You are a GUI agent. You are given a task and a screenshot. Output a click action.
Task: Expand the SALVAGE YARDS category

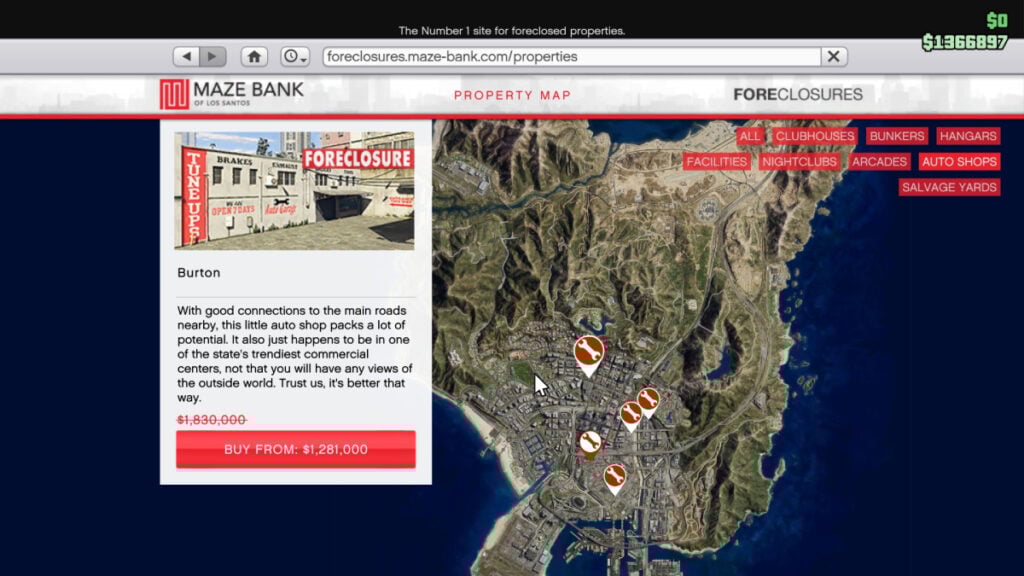(947, 187)
